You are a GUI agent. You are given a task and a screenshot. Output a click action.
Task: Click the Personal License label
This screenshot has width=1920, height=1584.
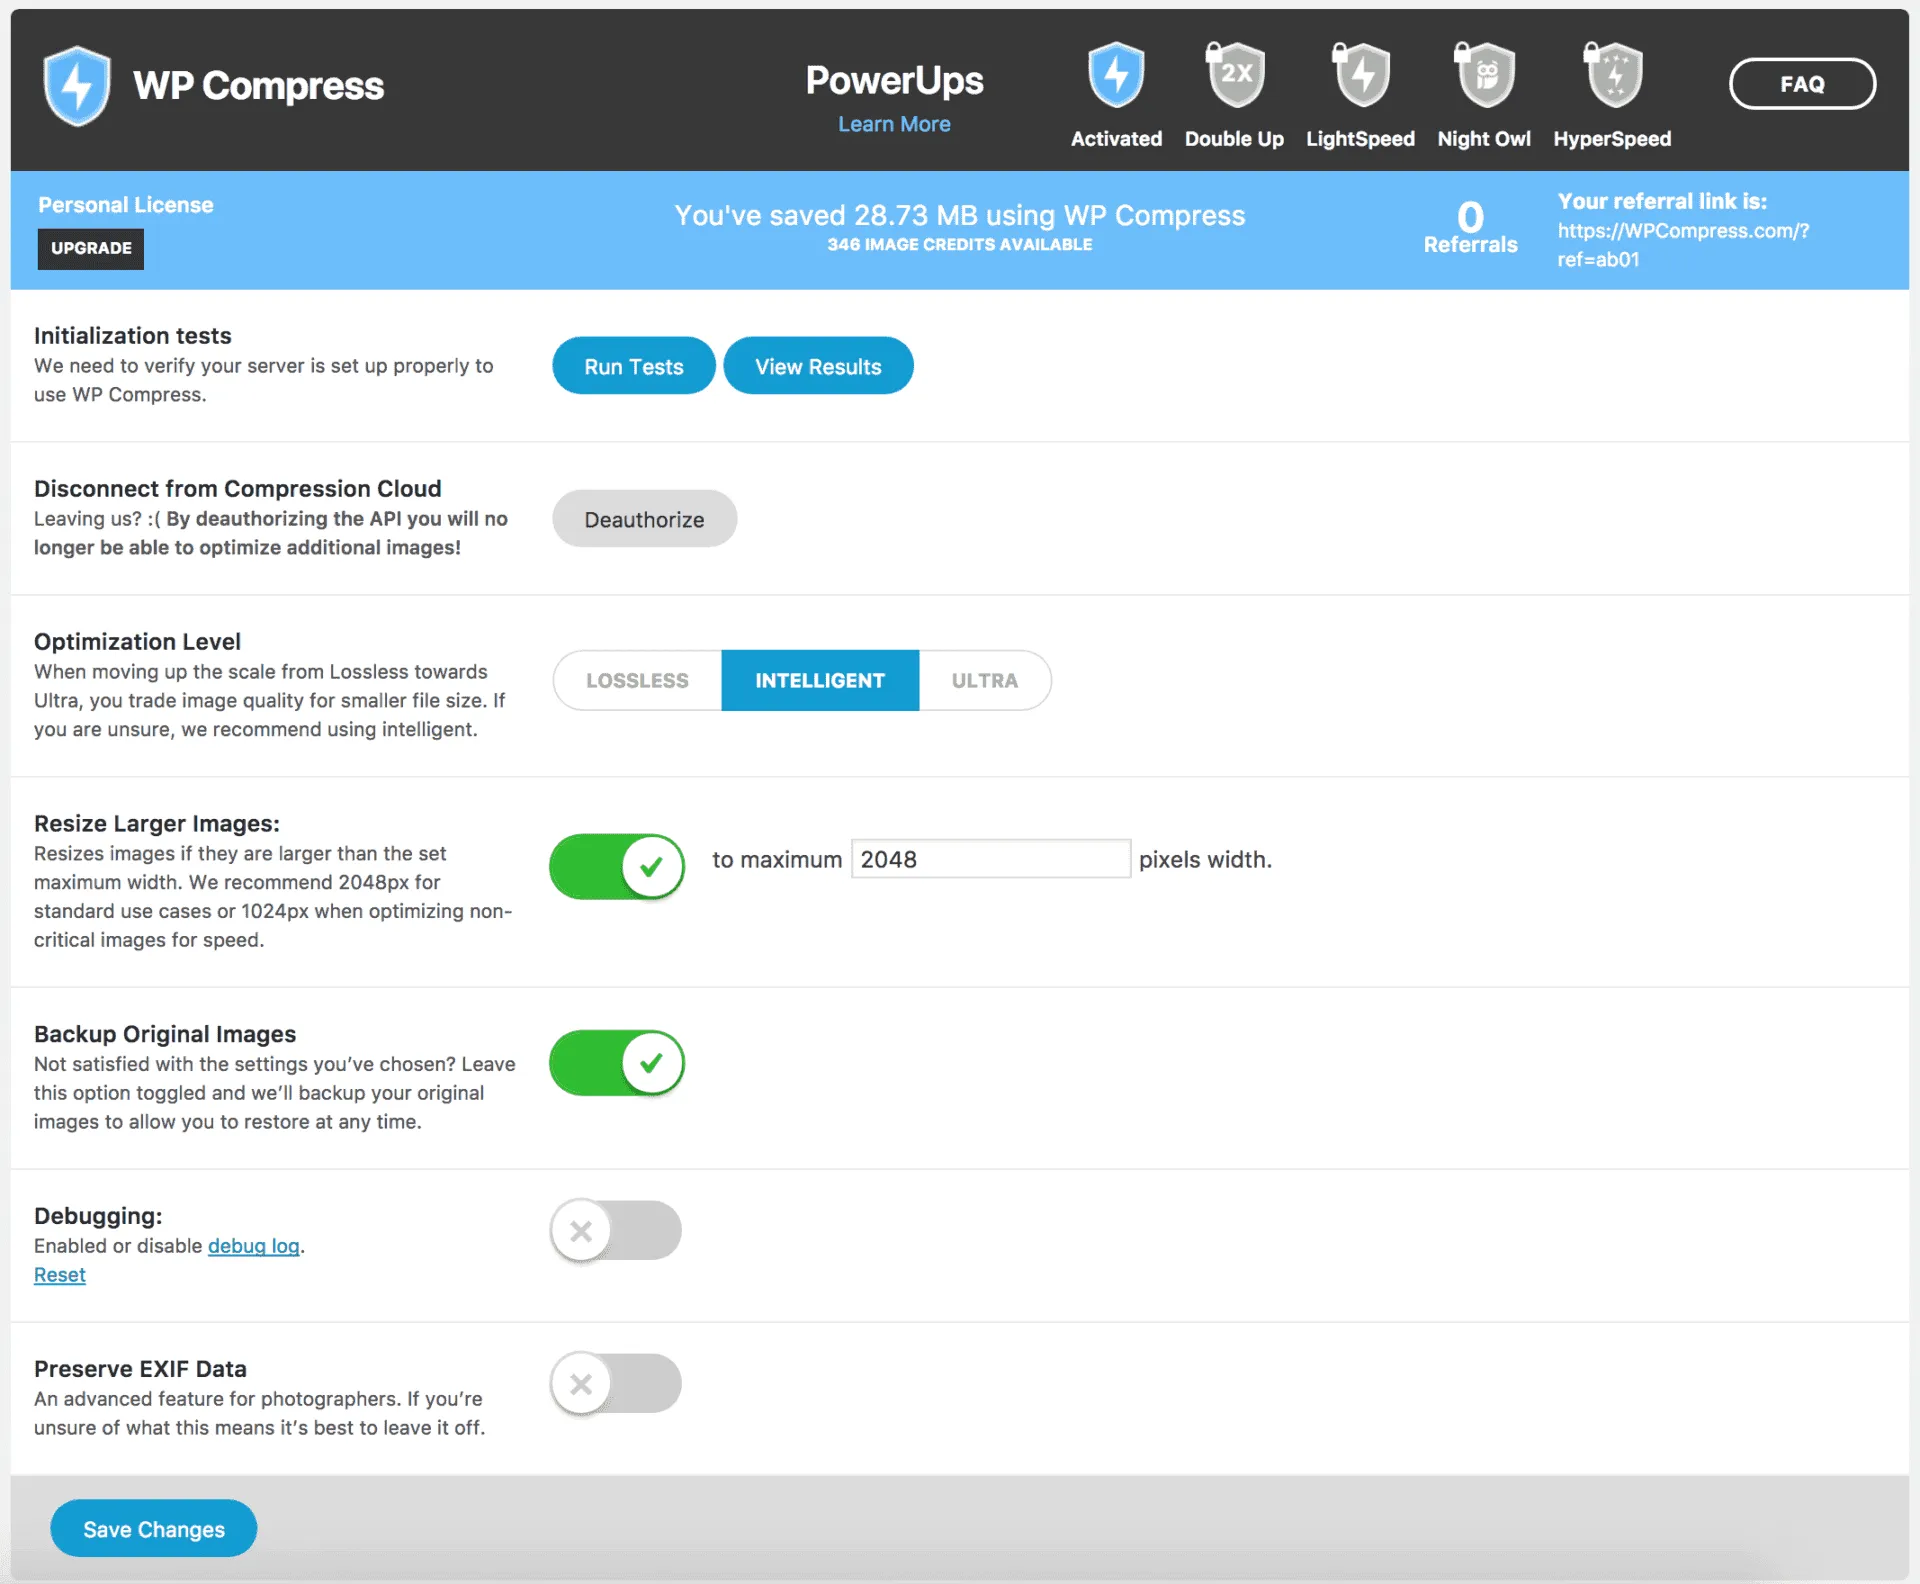126,205
